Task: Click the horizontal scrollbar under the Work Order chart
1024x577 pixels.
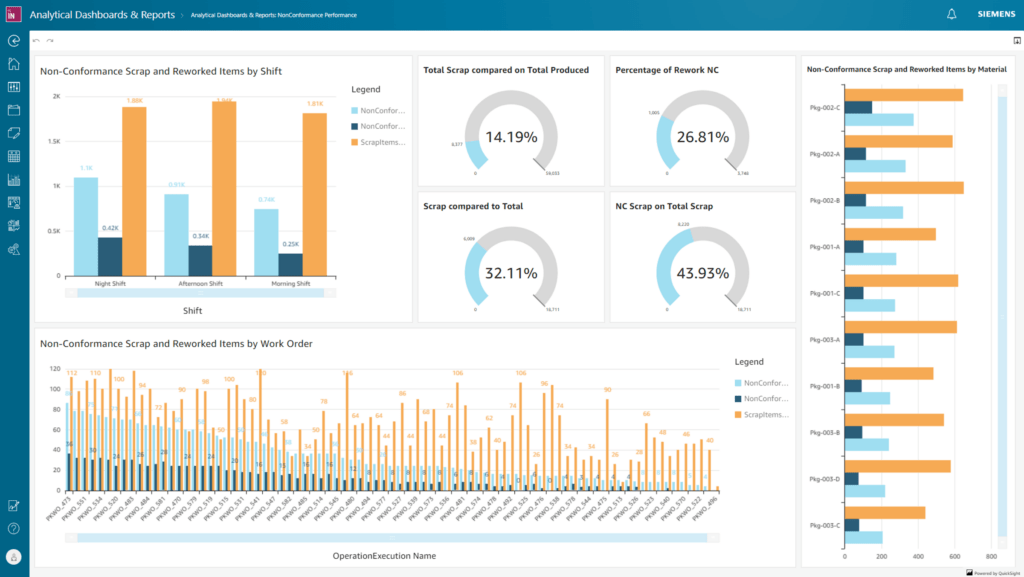Action: (x=390, y=539)
